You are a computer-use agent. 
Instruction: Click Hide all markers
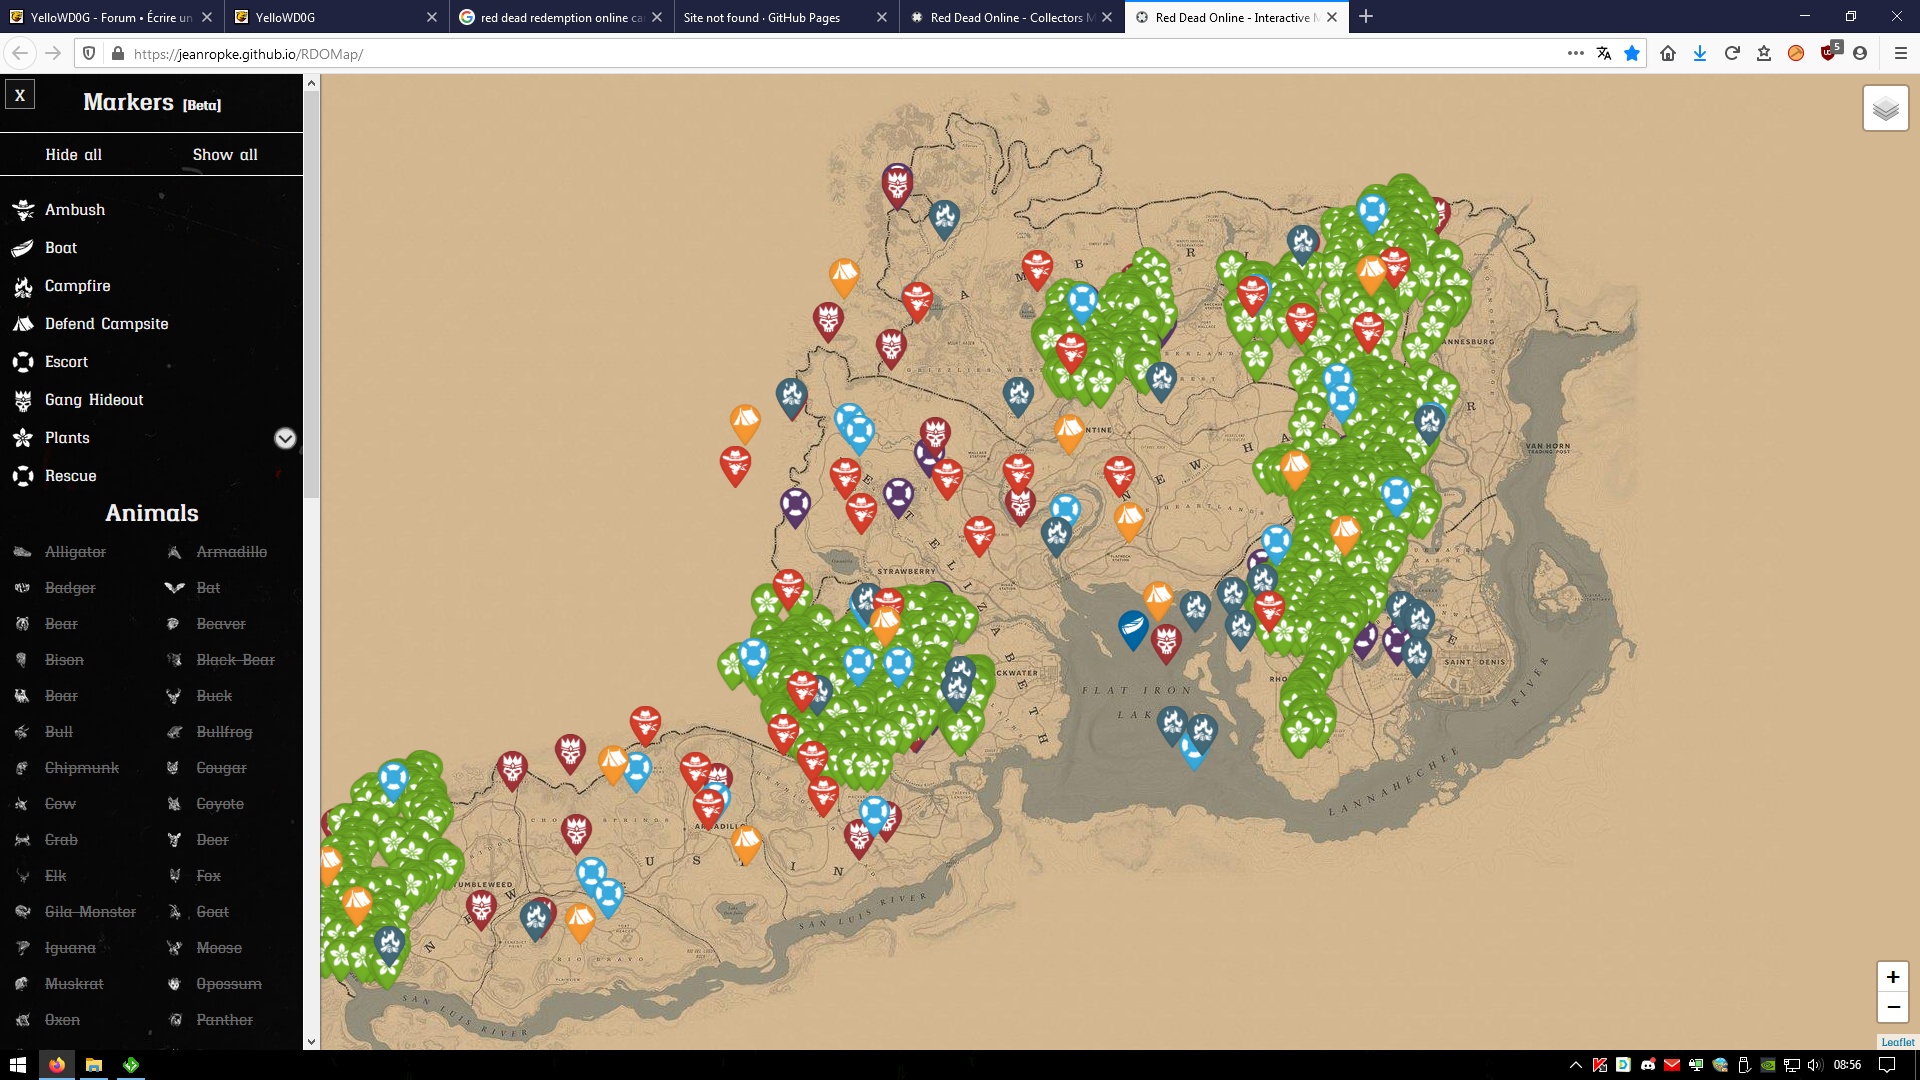coord(73,155)
